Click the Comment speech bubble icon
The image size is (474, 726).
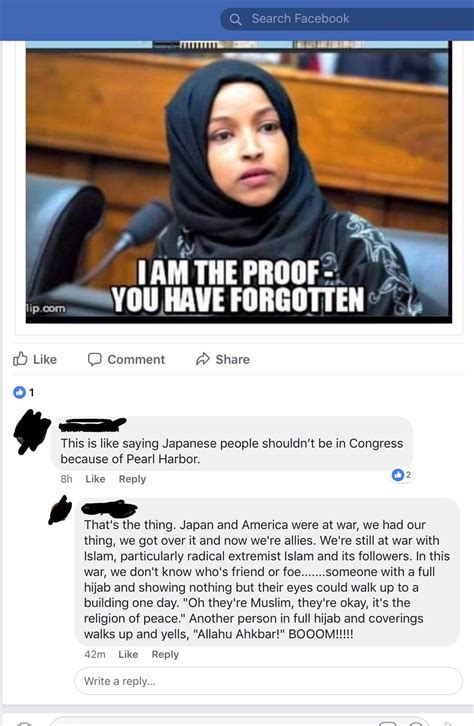94,359
